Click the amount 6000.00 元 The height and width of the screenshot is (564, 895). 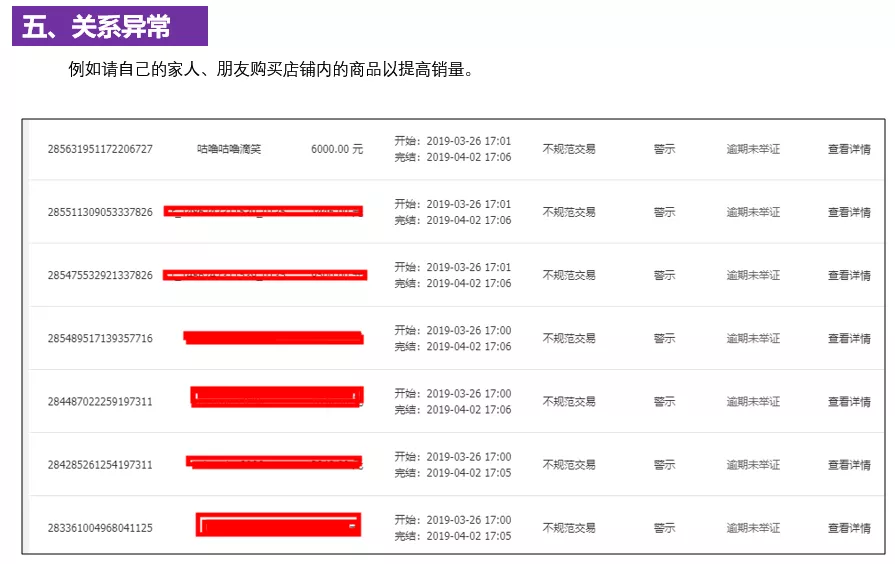[337, 149]
